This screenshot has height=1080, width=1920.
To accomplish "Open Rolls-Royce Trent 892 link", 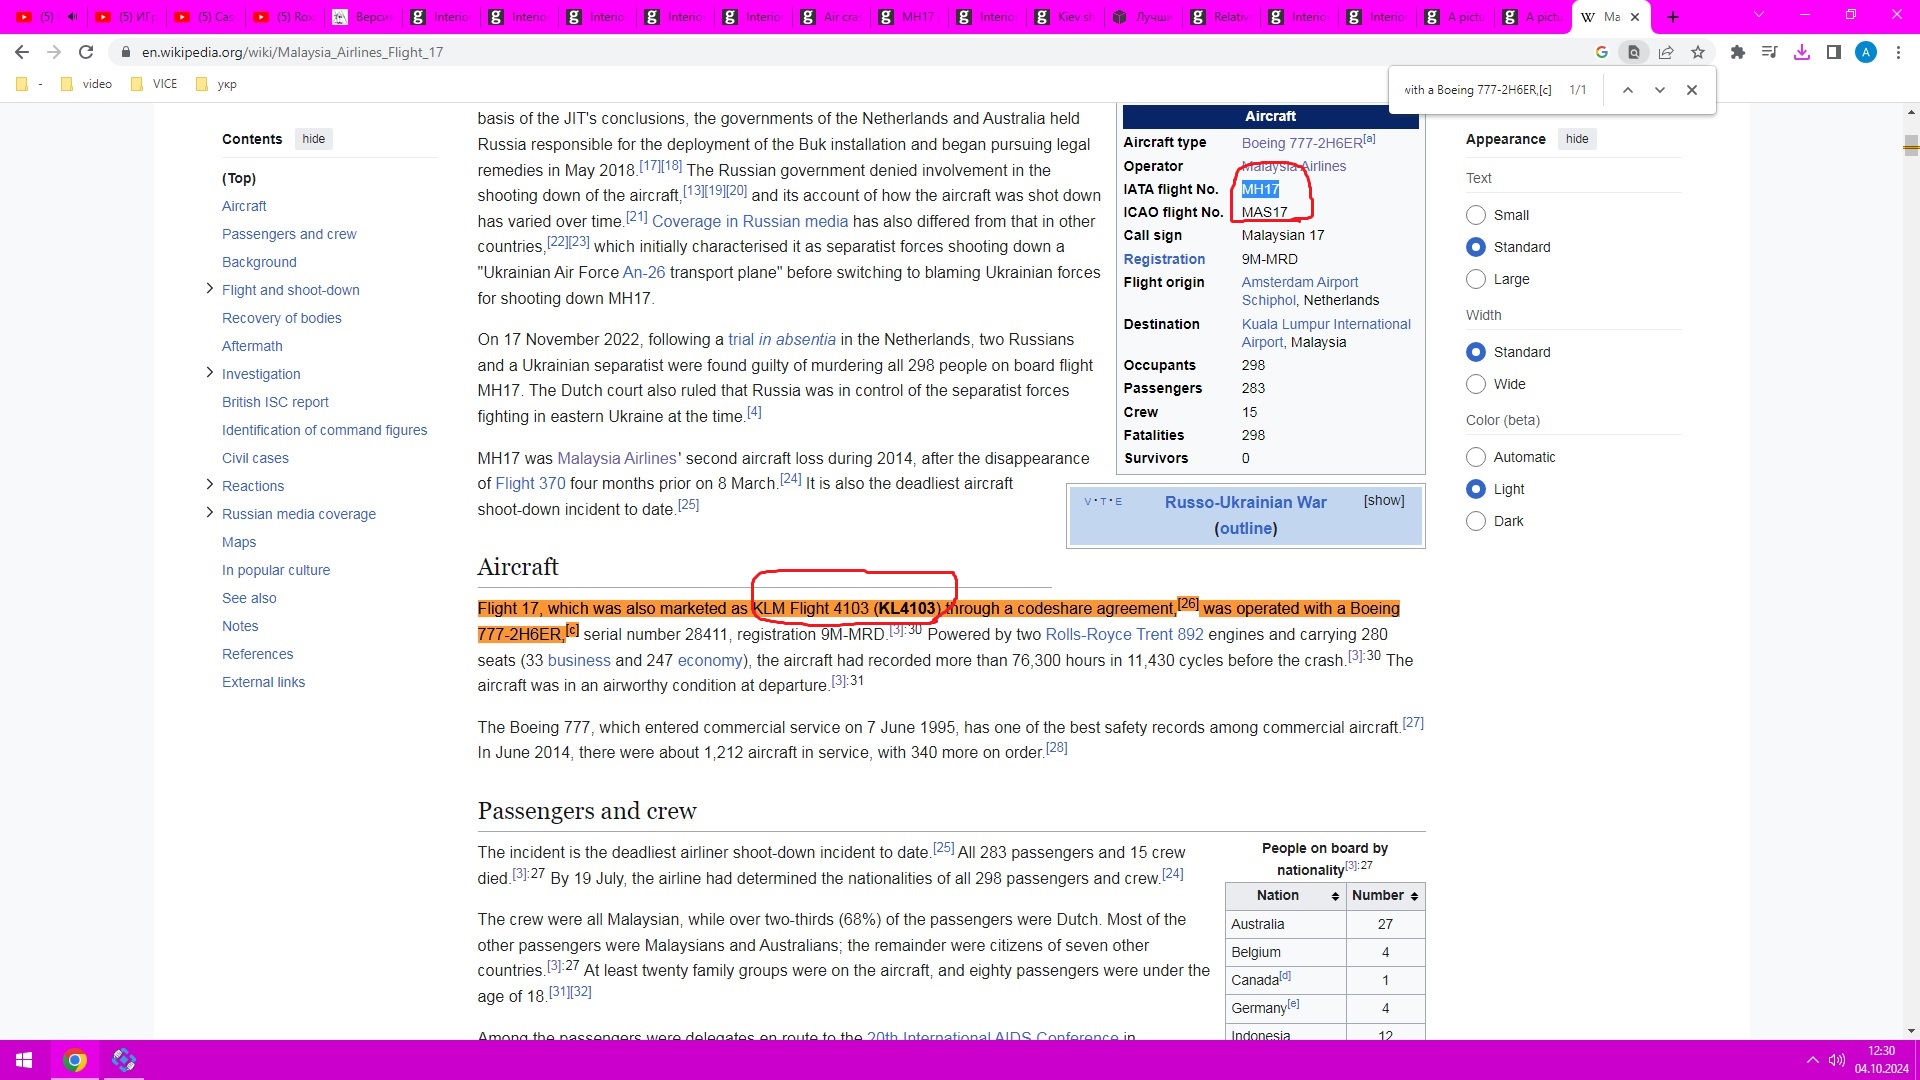I will tap(1124, 634).
